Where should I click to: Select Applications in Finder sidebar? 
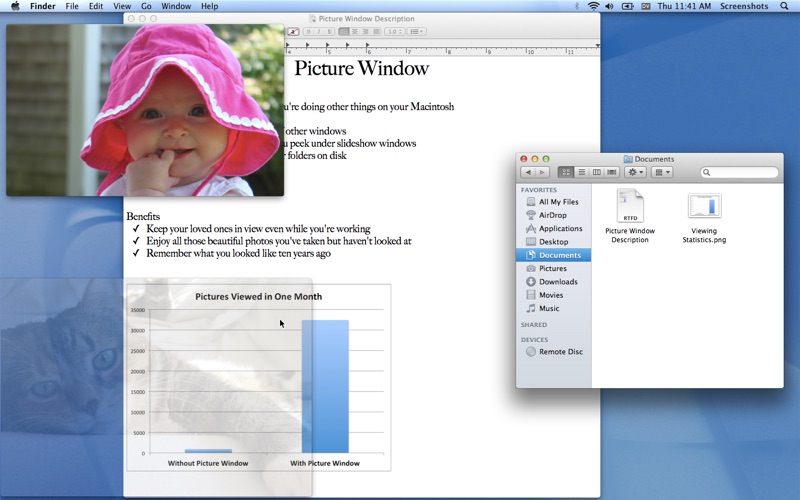pyautogui.click(x=554, y=229)
